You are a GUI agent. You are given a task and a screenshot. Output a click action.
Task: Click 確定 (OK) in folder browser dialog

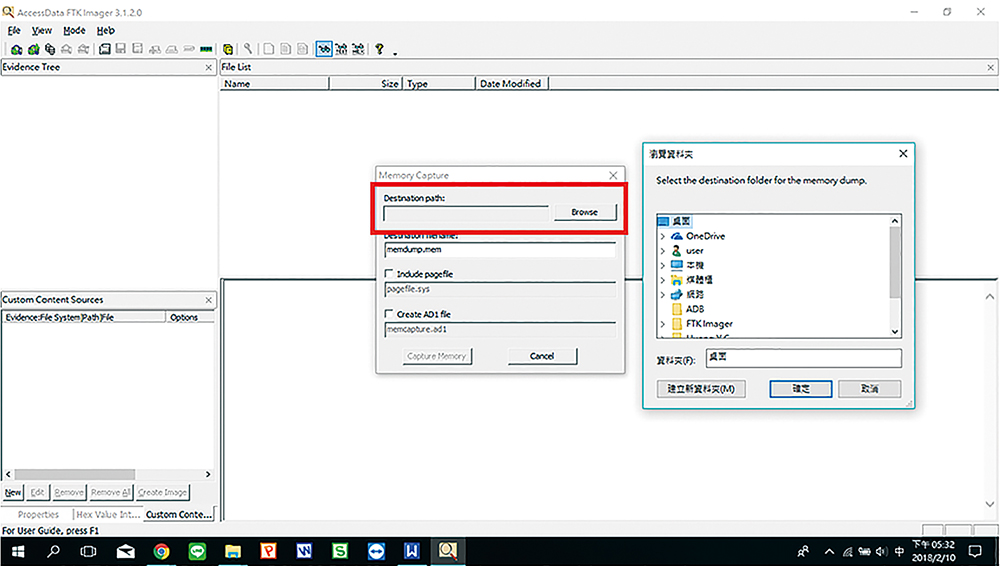tap(801, 389)
